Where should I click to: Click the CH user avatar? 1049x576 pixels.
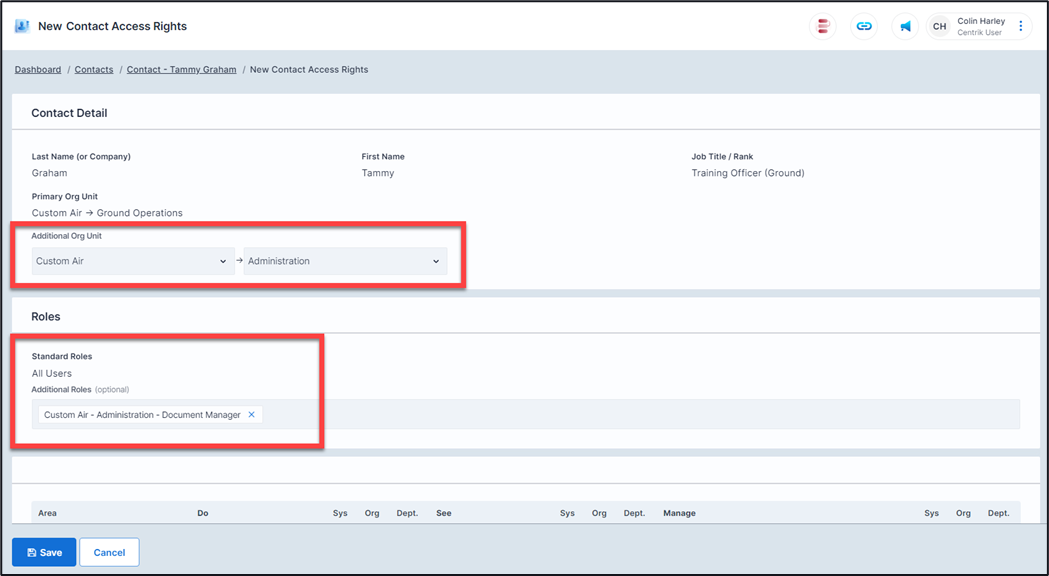939,27
